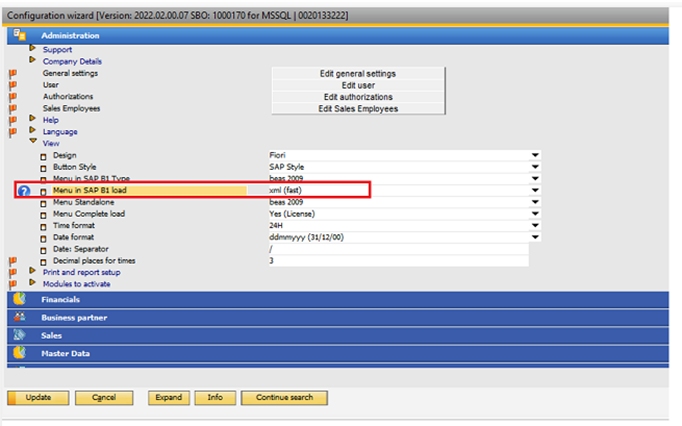The height and width of the screenshot is (426, 682).
Task: Open the blue help question mark icon
Action: [24, 191]
